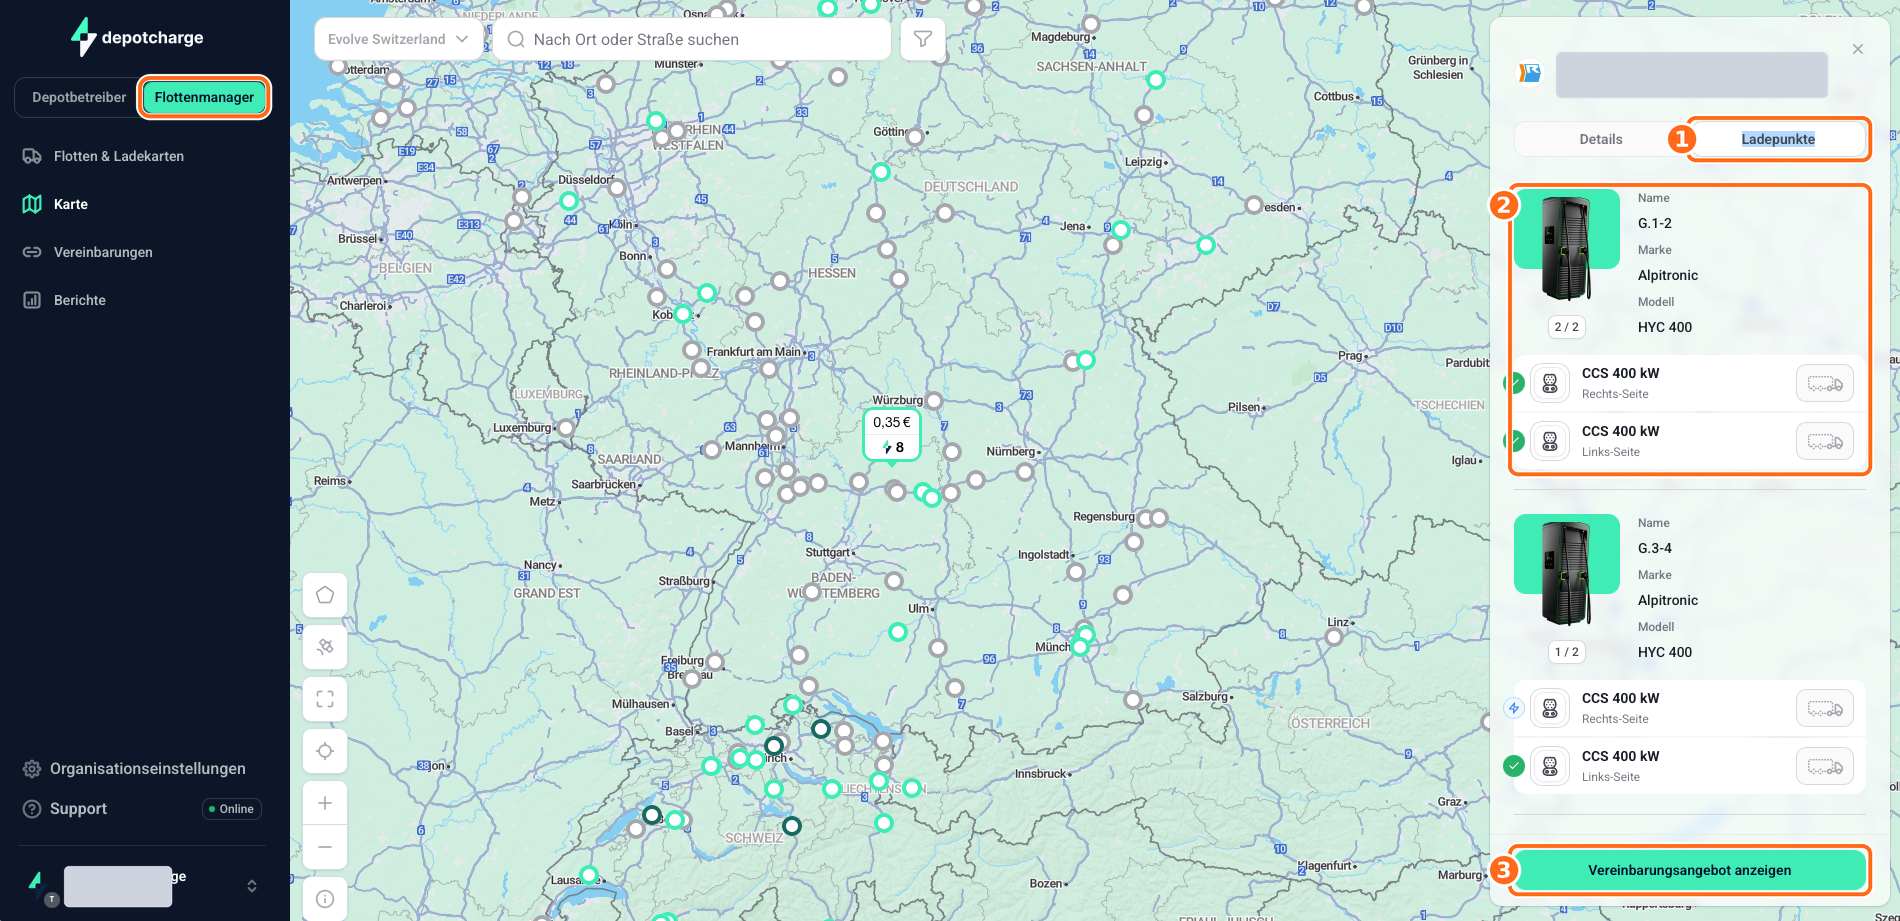Enter fullscreen map mode

[x=325, y=699]
